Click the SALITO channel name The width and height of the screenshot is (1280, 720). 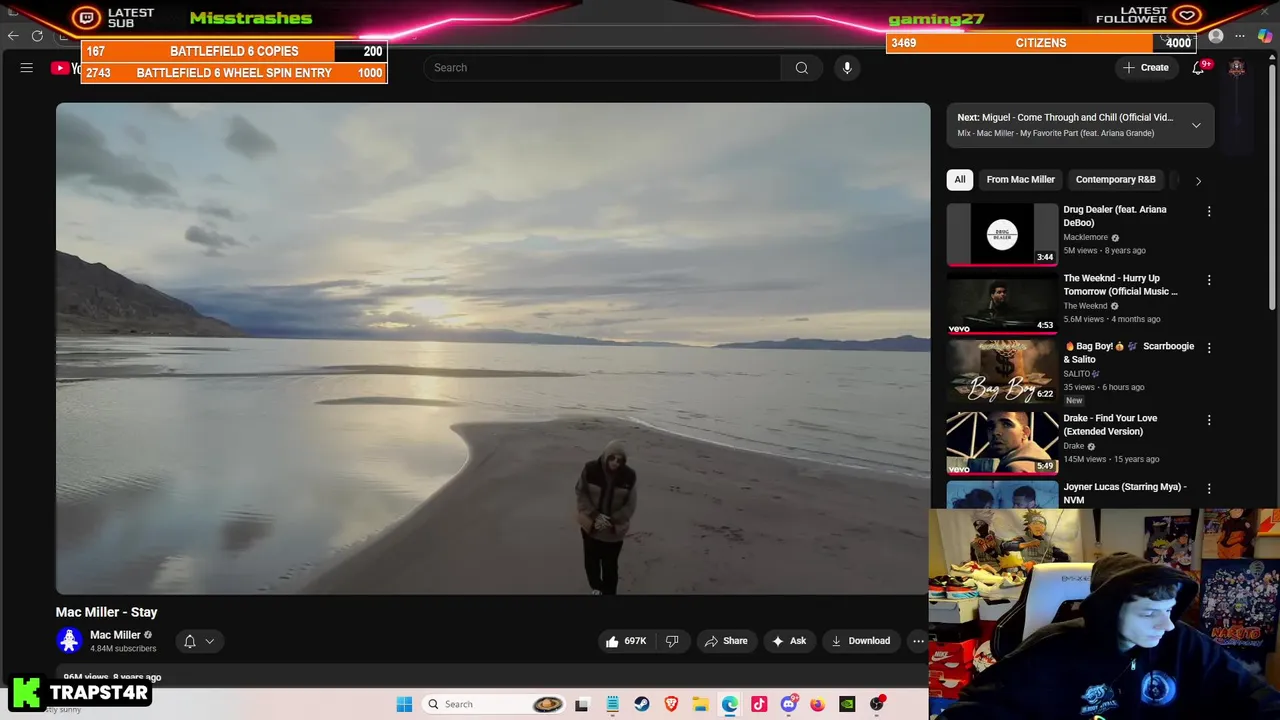1078,374
